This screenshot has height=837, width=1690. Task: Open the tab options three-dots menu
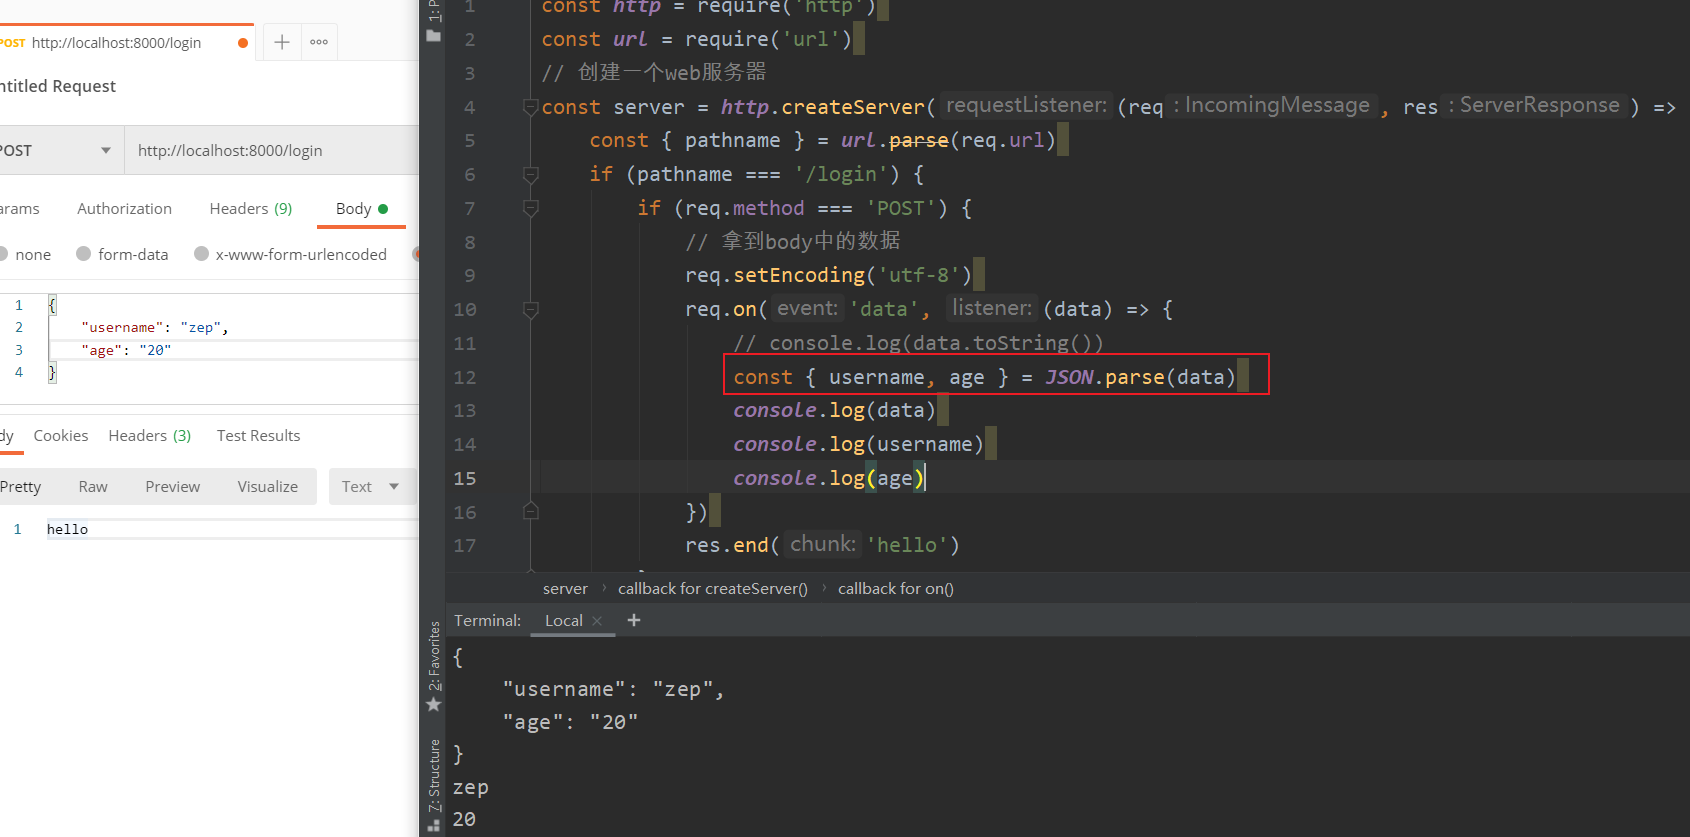click(319, 42)
